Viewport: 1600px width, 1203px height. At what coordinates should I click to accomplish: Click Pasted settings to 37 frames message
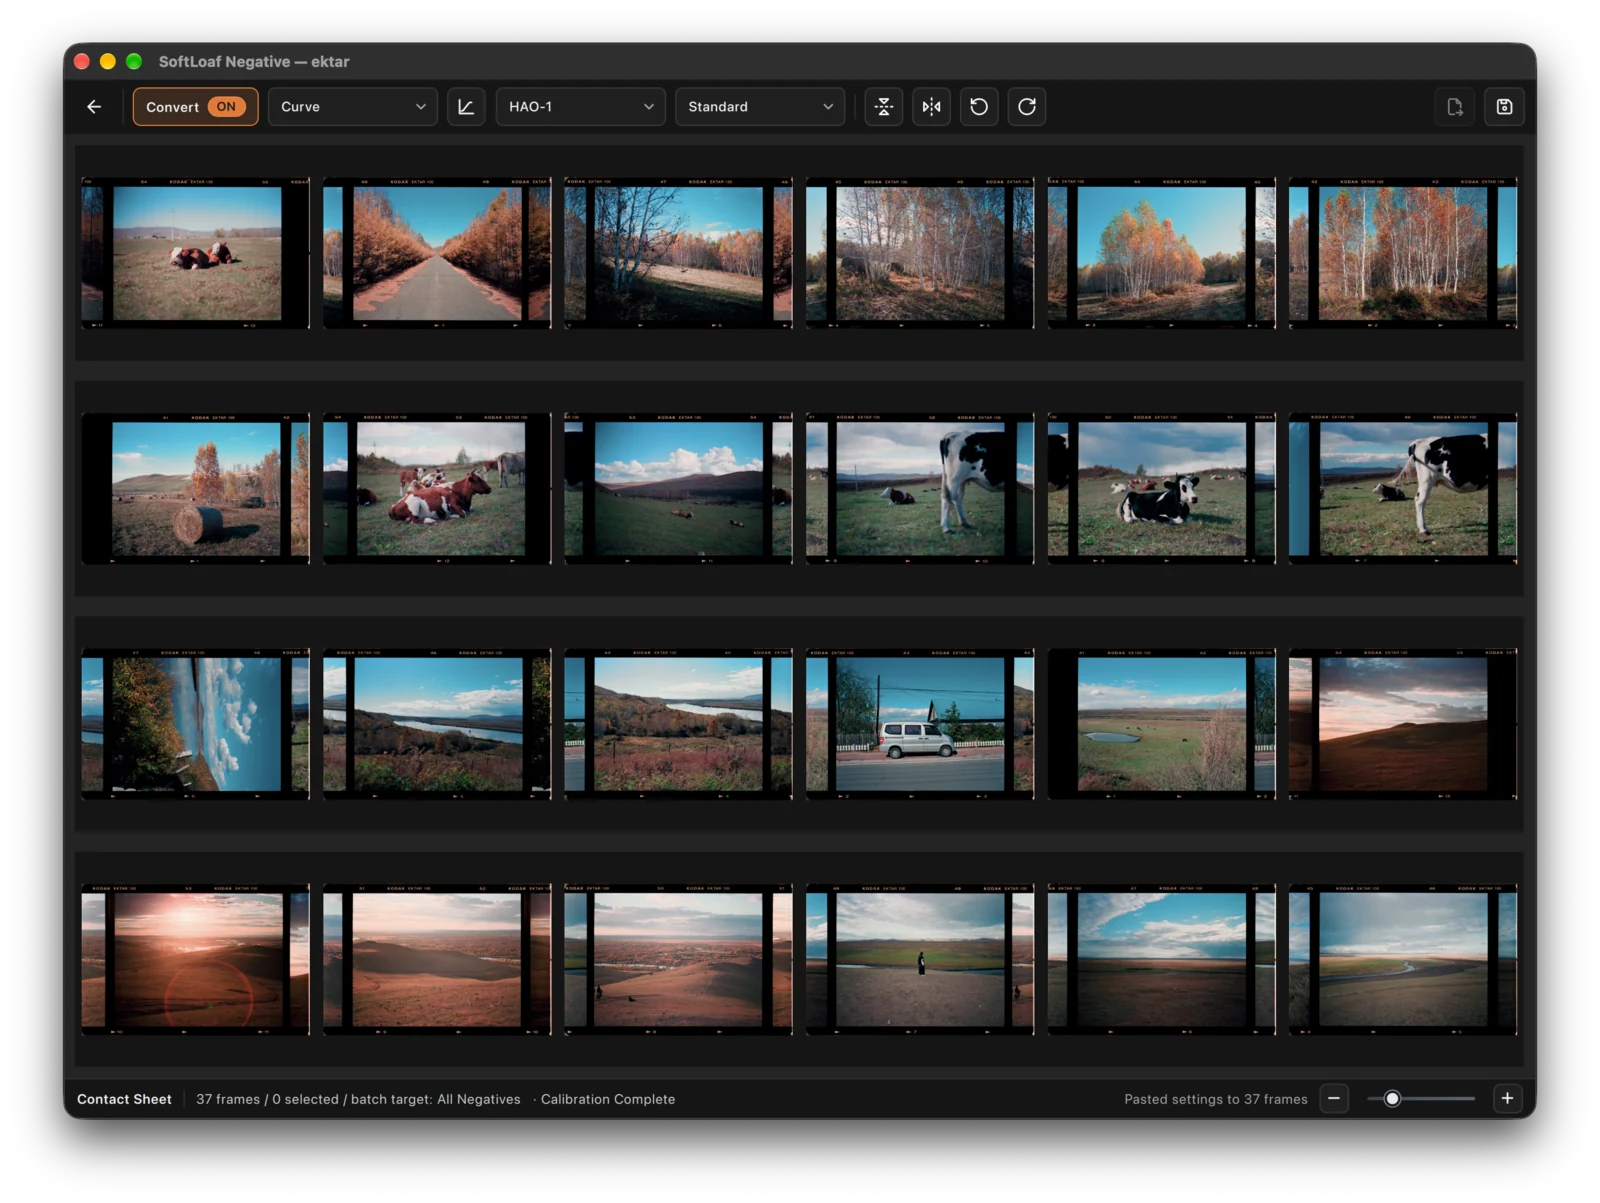coord(1216,1099)
